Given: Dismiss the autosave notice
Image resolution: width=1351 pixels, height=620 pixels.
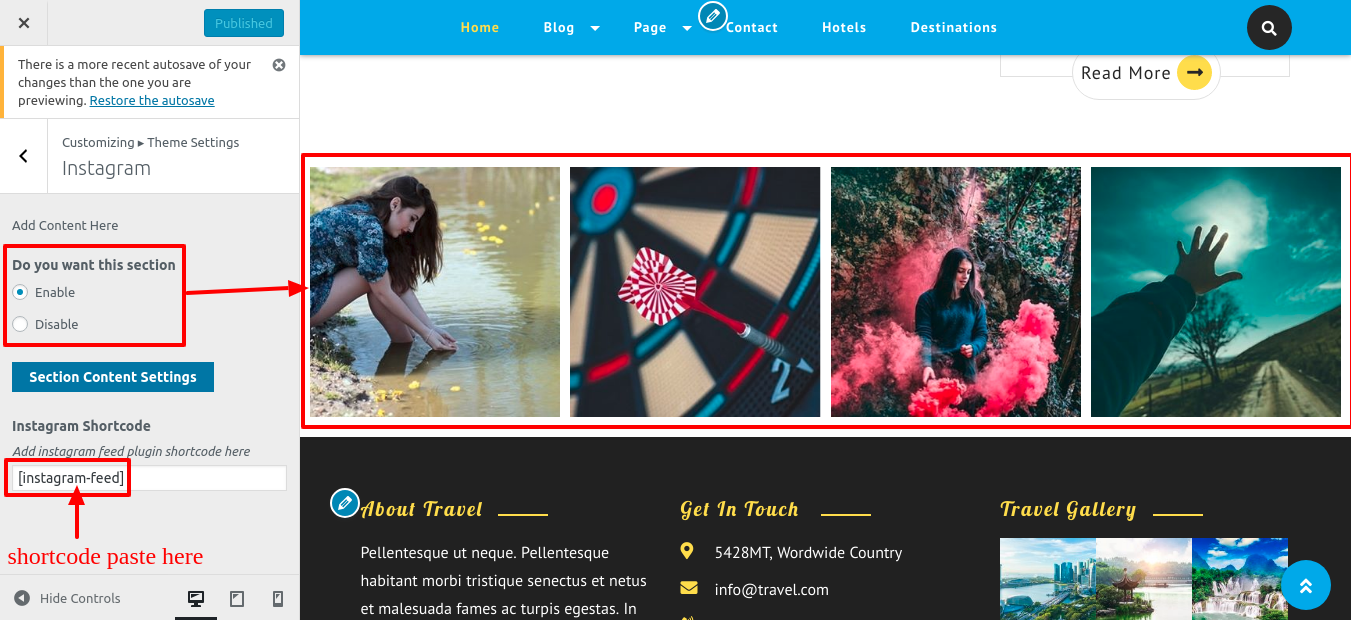Looking at the screenshot, I should click(279, 65).
